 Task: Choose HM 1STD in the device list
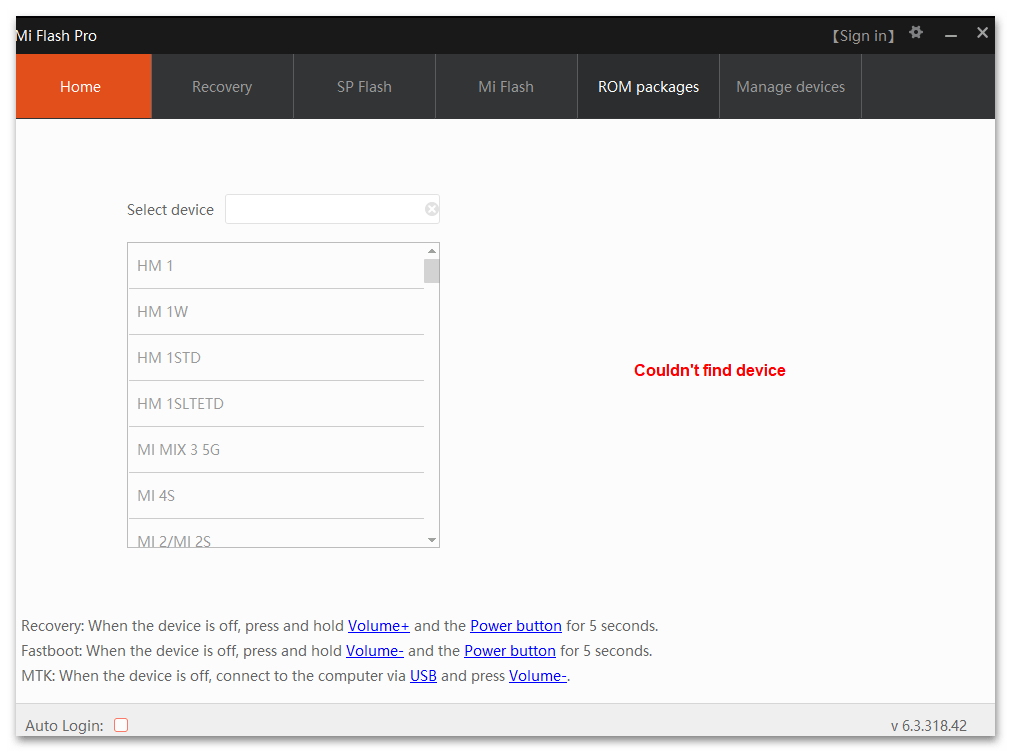point(276,357)
